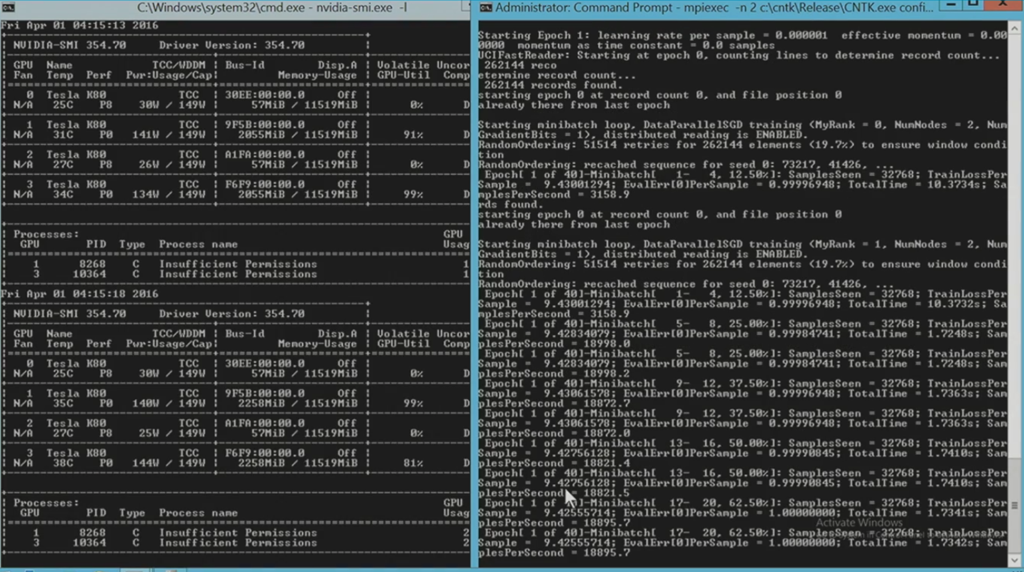Screen dimensions: 1024x572
Task: Click the line '262144 records found.'
Action: pyautogui.click(x=553, y=85)
